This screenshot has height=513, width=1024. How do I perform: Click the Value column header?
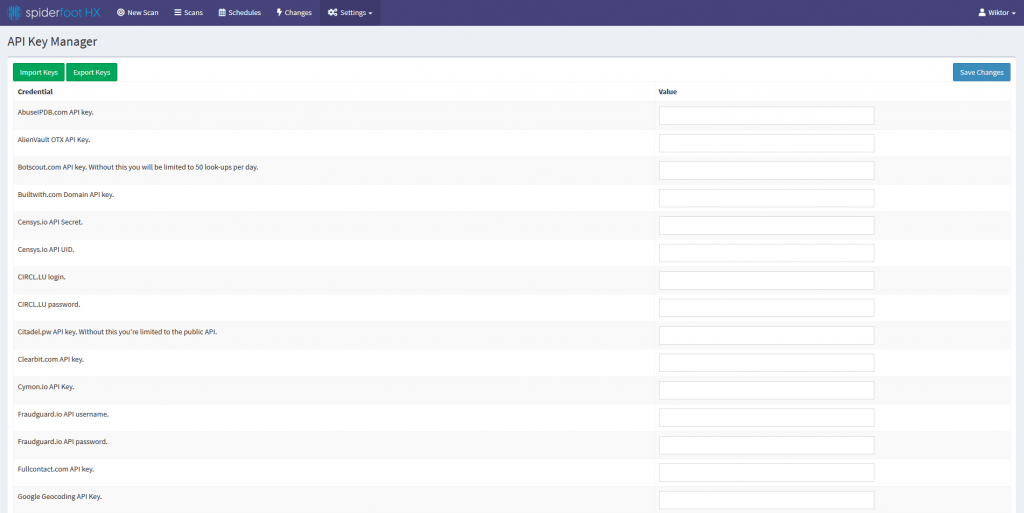coord(667,91)
